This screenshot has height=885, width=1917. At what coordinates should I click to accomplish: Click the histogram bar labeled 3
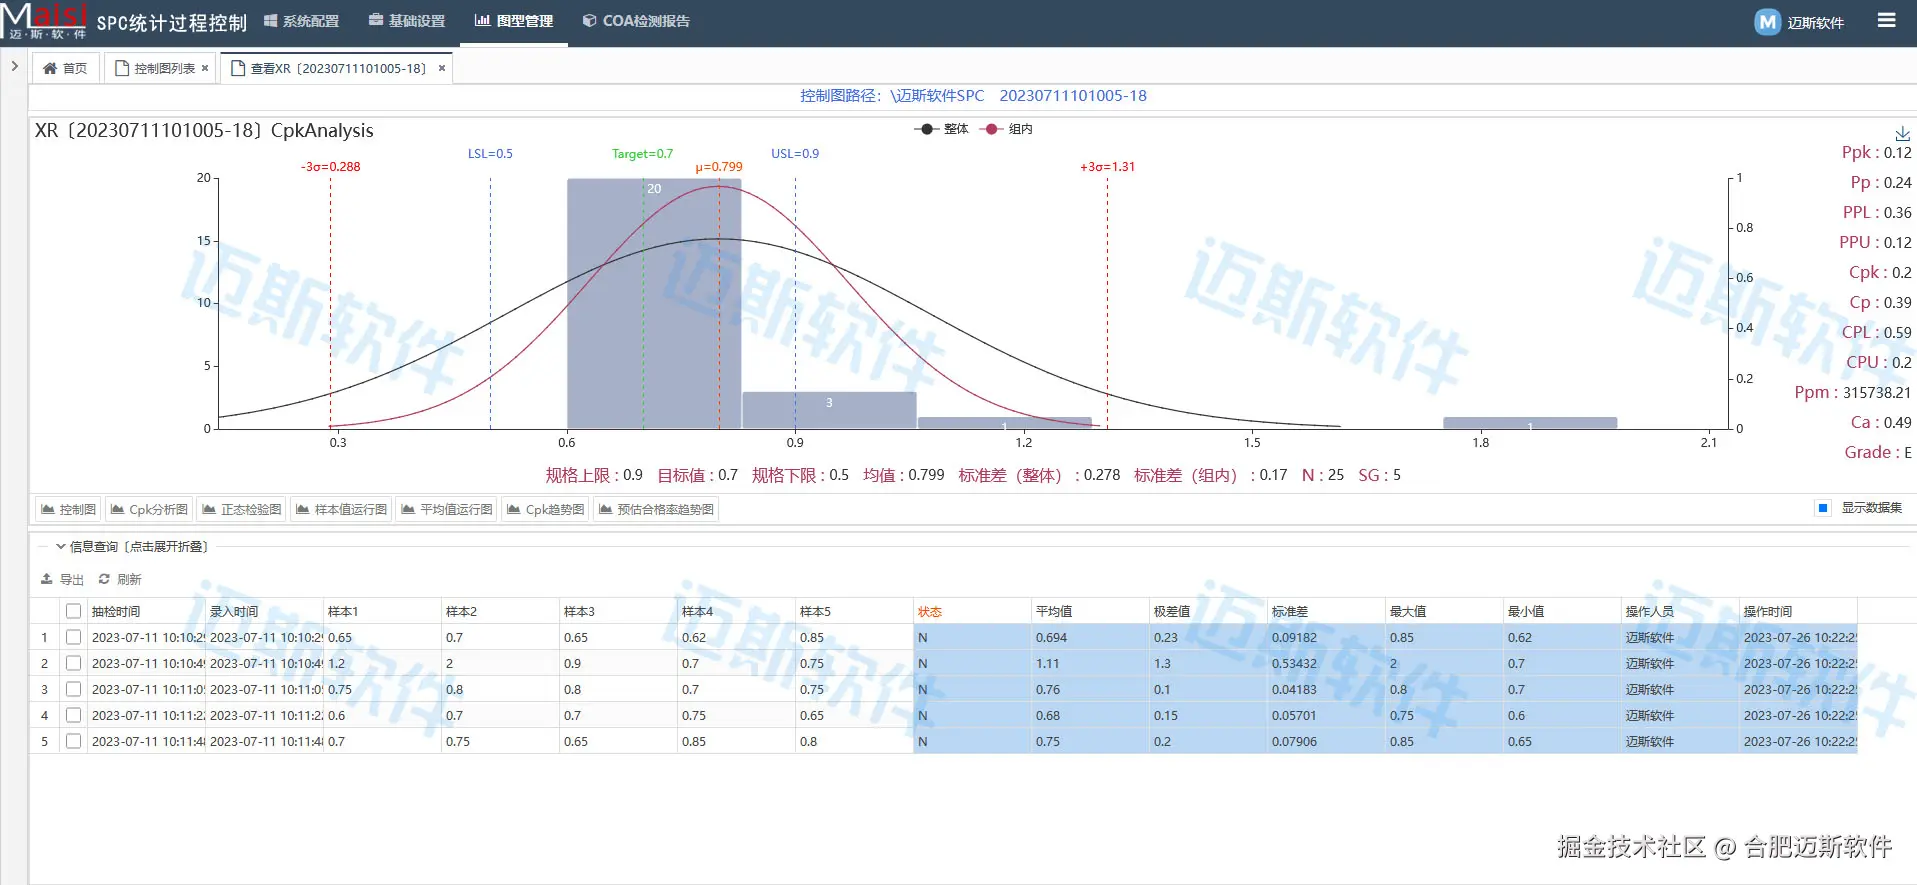point(829,410)
